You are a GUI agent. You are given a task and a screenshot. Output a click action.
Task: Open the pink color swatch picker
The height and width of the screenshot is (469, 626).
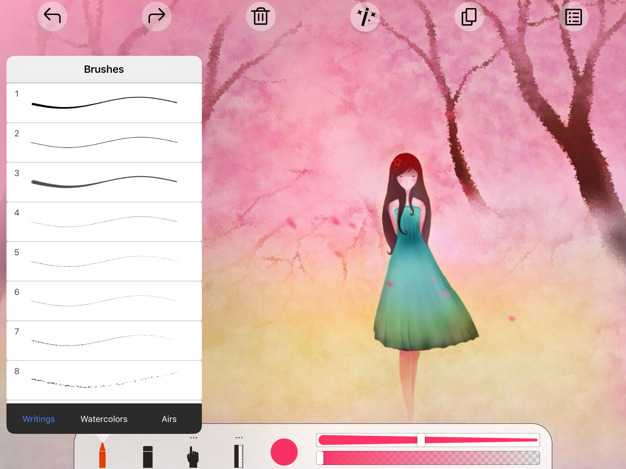click(x=284, y=452)
